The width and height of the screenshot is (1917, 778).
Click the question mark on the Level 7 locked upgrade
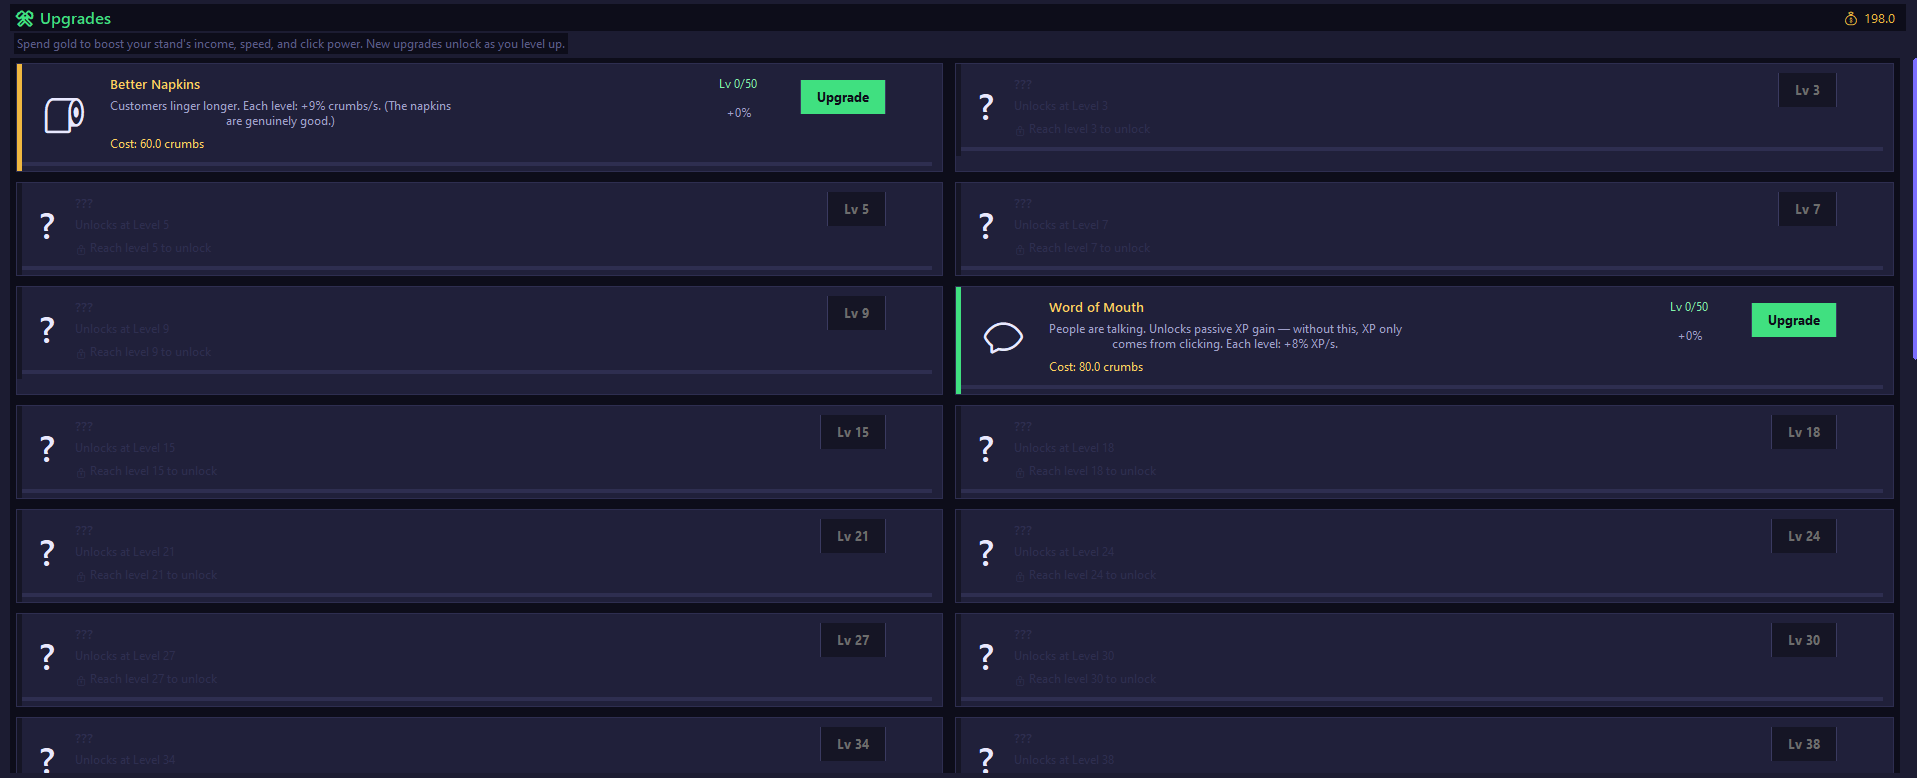coord(986,225)
